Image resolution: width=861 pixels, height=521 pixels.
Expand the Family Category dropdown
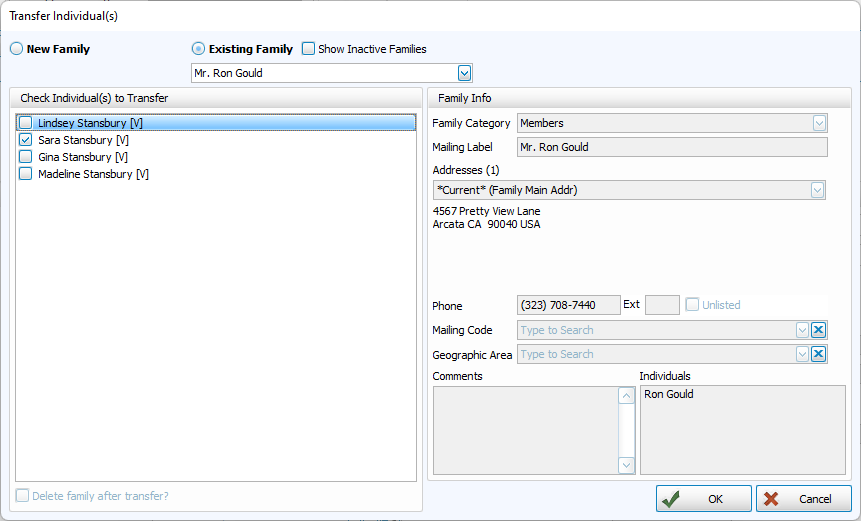click(819, 123)
